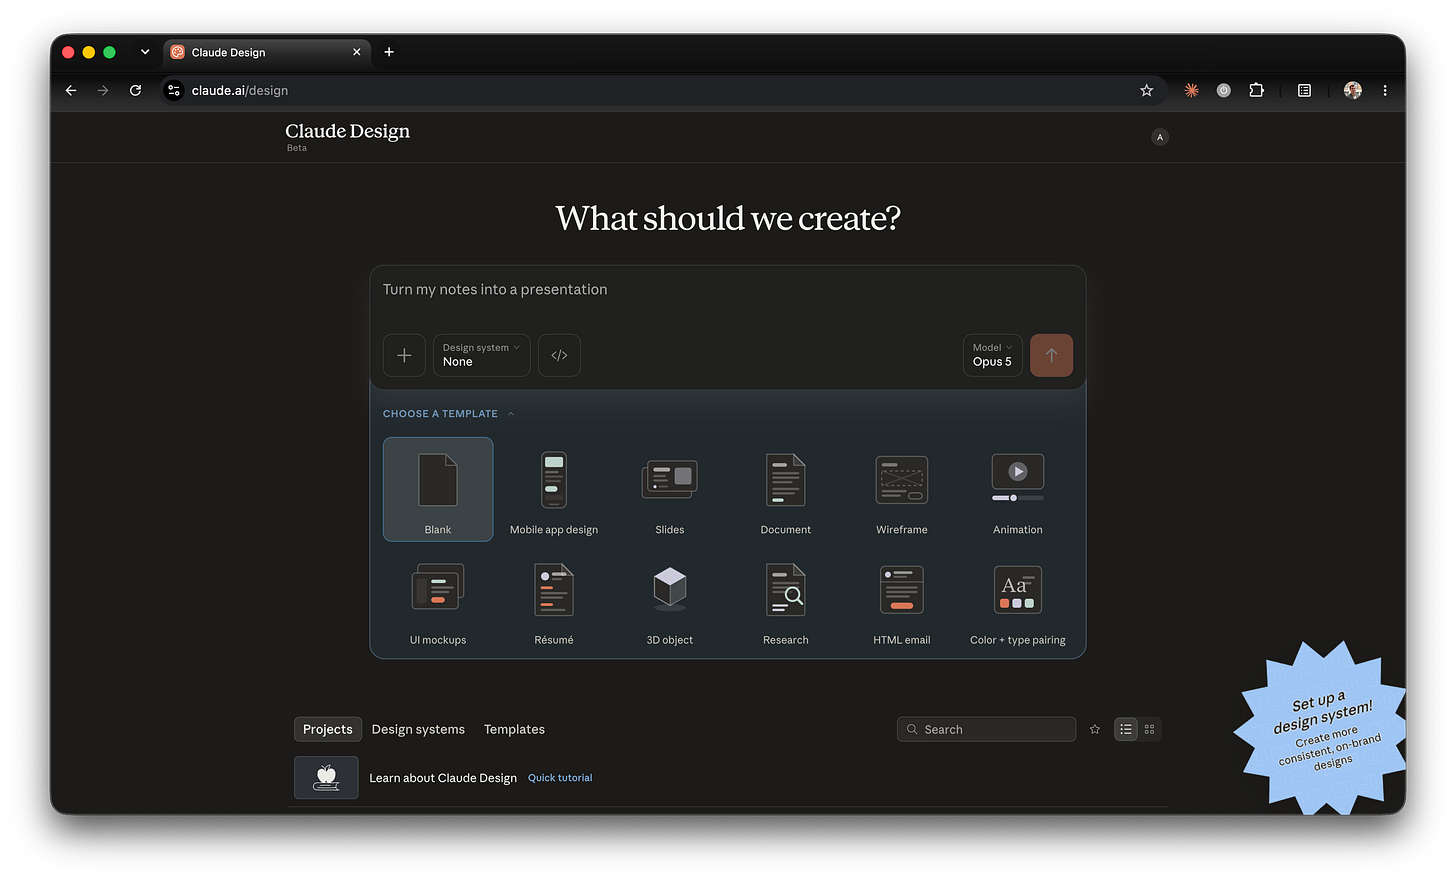Click the Claude Design logo title
The image size is (1456, 881).
pyautogui.click(x=347, y=131)
